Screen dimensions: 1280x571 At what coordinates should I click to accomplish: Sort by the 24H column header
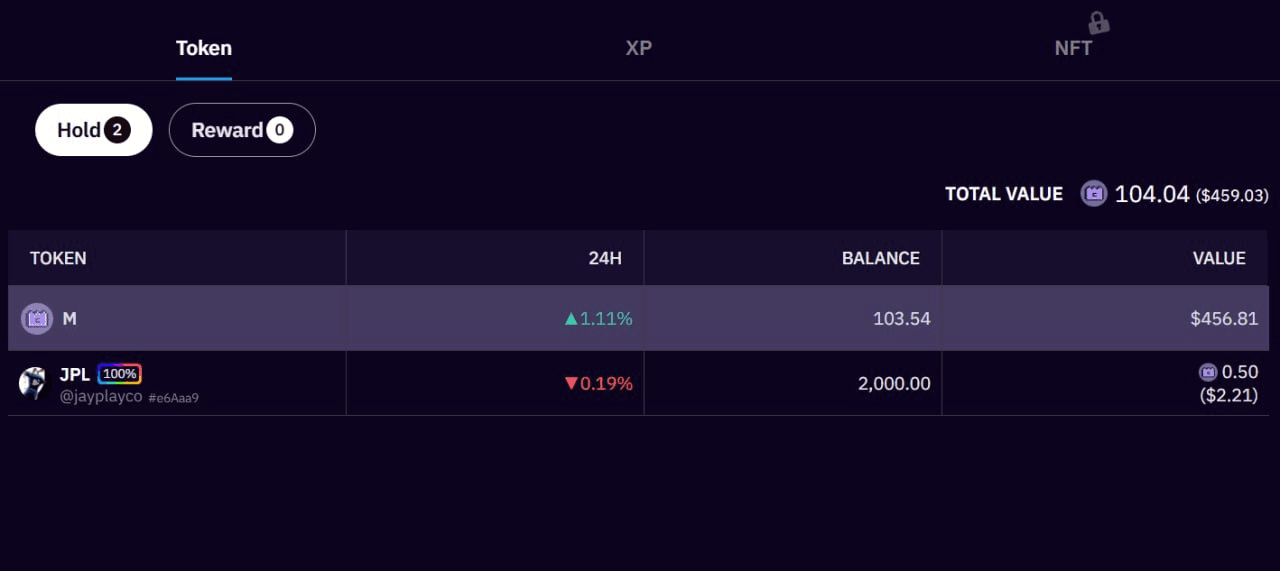[x=604, y=258]
